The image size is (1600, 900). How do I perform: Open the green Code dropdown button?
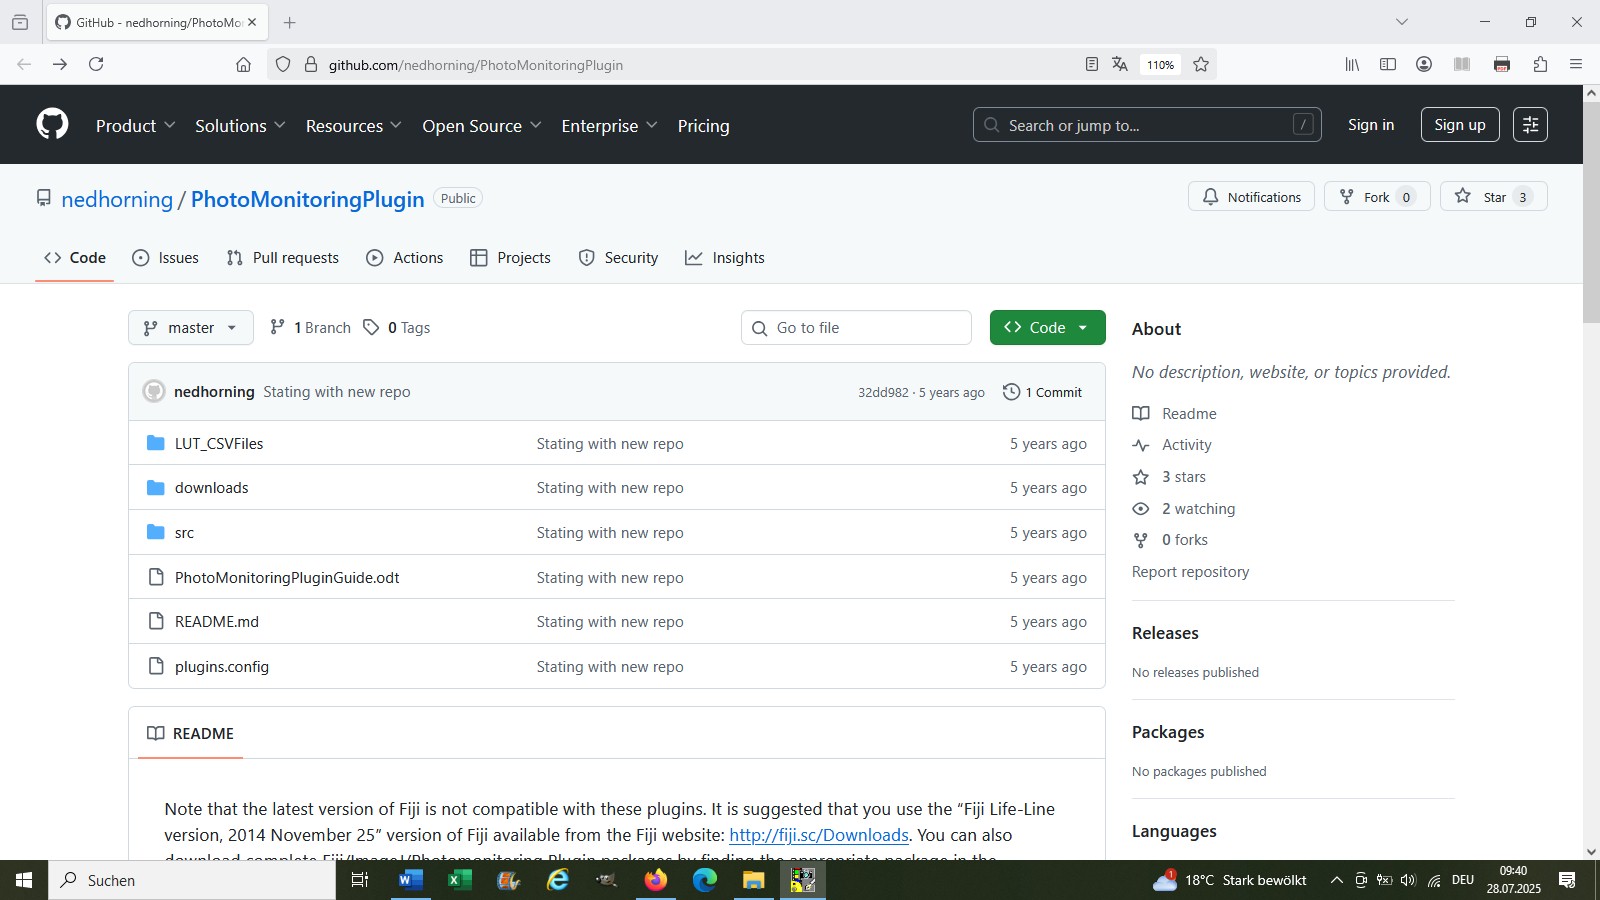click(x=1047, y=328)
